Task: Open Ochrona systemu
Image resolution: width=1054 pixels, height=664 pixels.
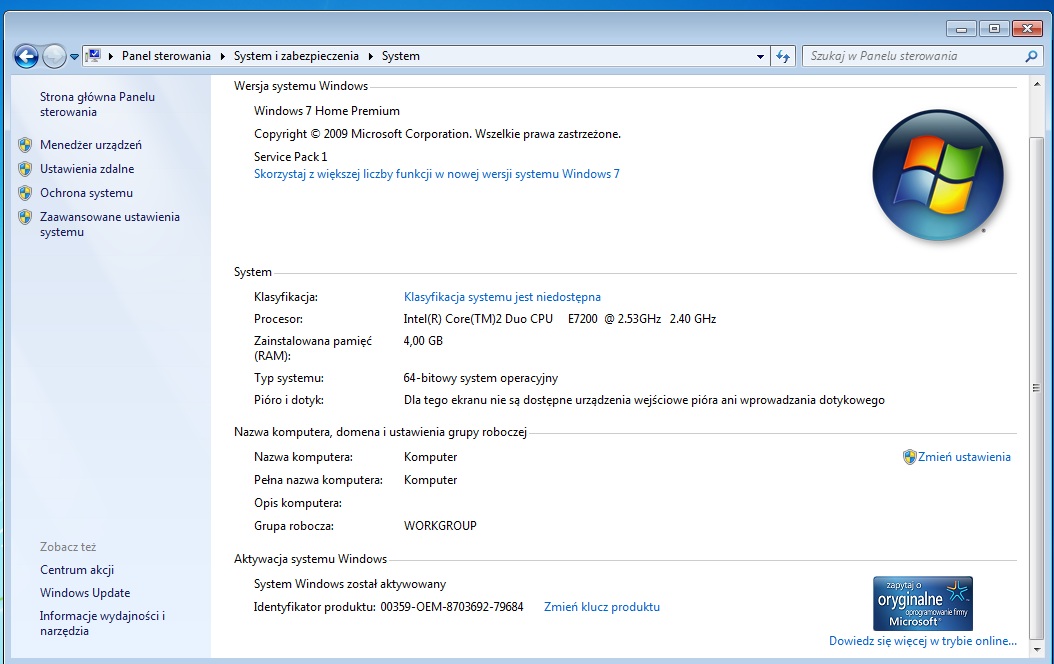Action: click(86, 193)
